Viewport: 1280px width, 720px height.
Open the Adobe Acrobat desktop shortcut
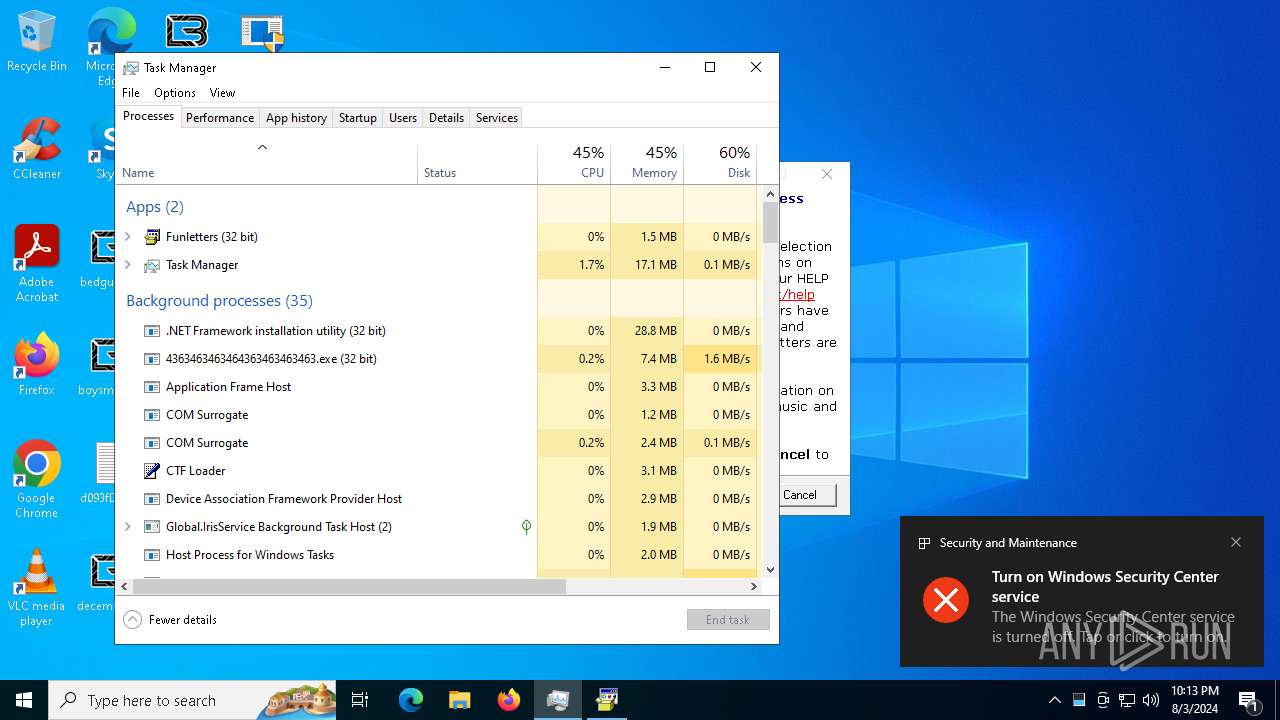pos(37,264)
